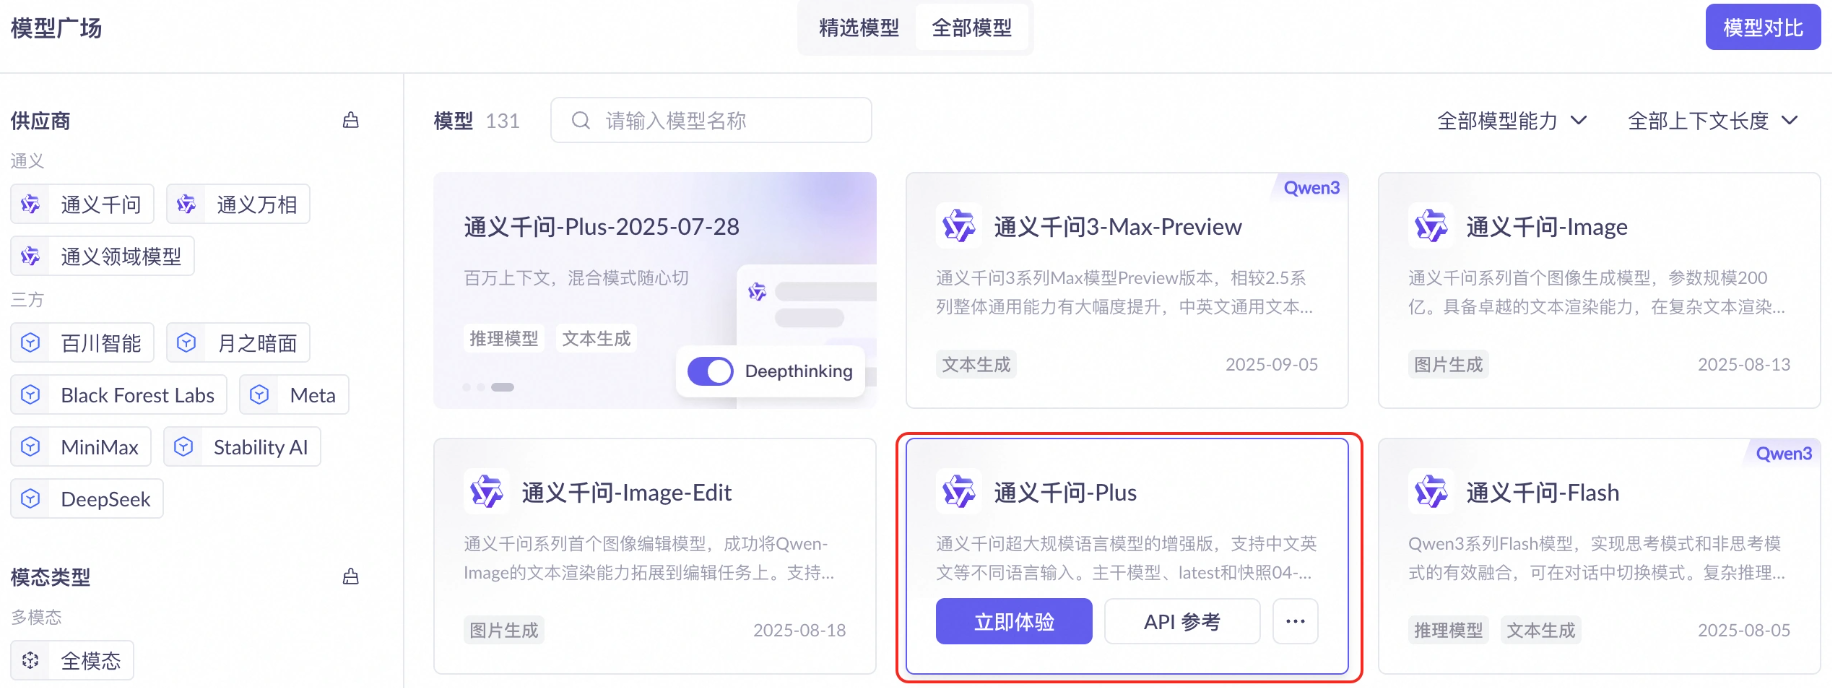Viewport: 1832px width, 688px height.
Task: Select the 全模态 modality filter
Action: (x=72, y=660)
